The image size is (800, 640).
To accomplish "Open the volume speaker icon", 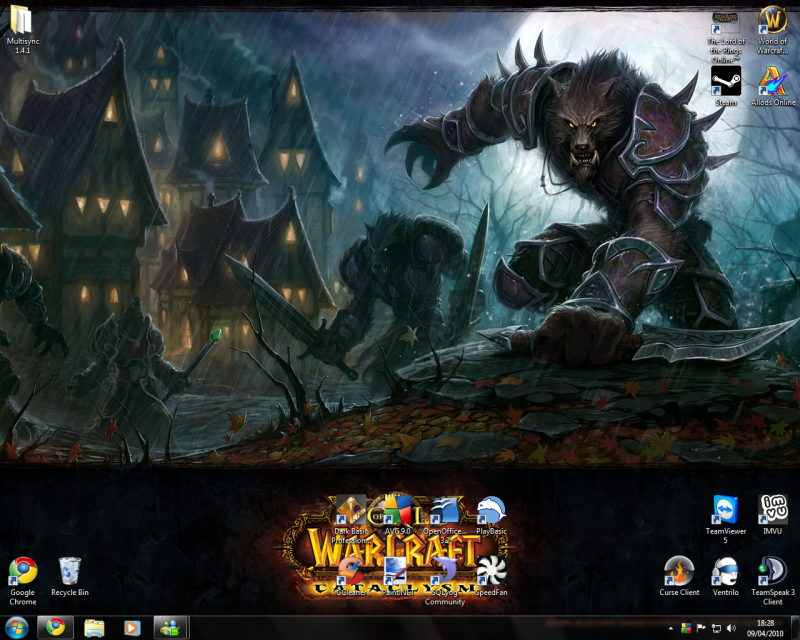I will [x=731, y=628].
